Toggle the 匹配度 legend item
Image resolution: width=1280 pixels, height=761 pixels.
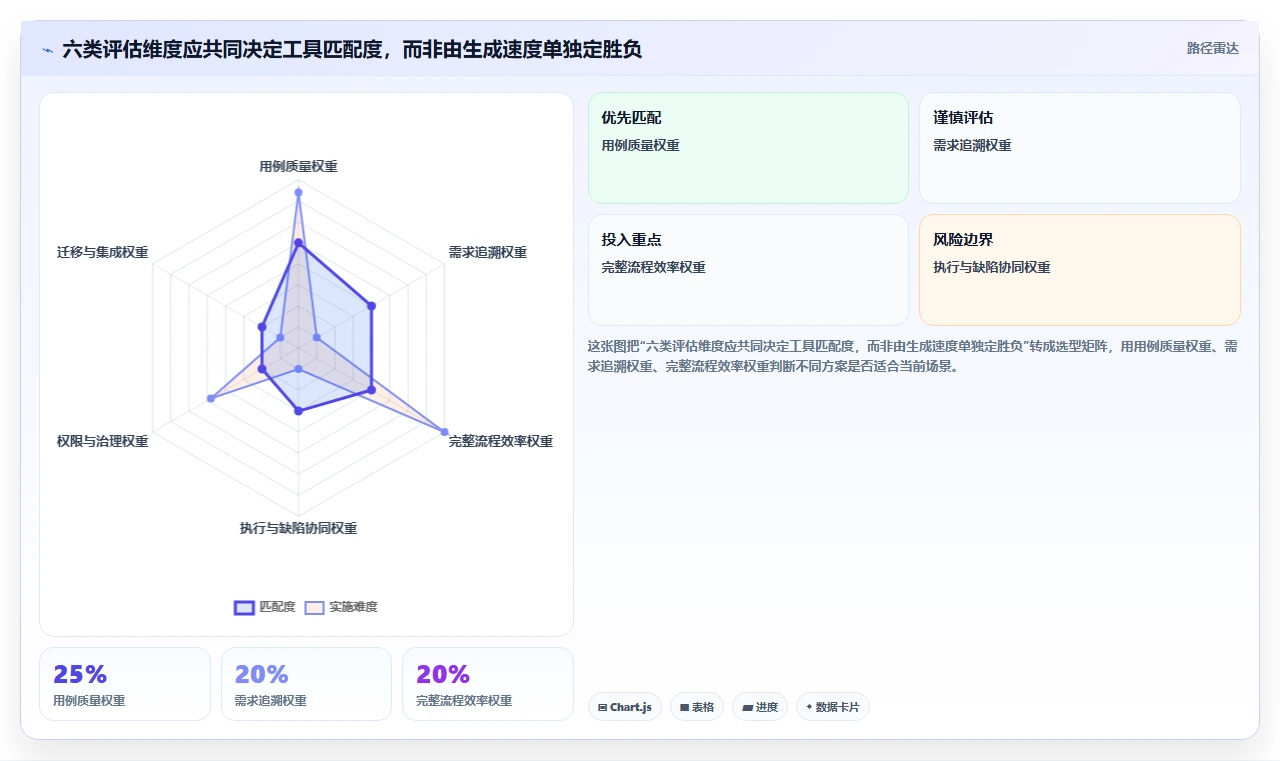265,607
